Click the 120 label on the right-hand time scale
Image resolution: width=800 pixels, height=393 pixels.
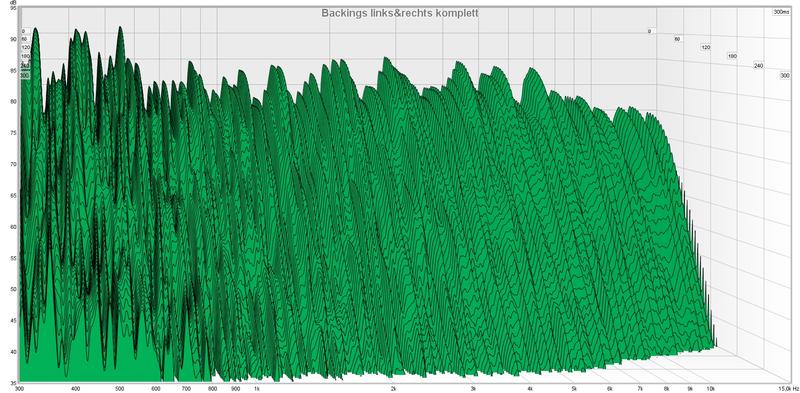(x=706, y=47)
